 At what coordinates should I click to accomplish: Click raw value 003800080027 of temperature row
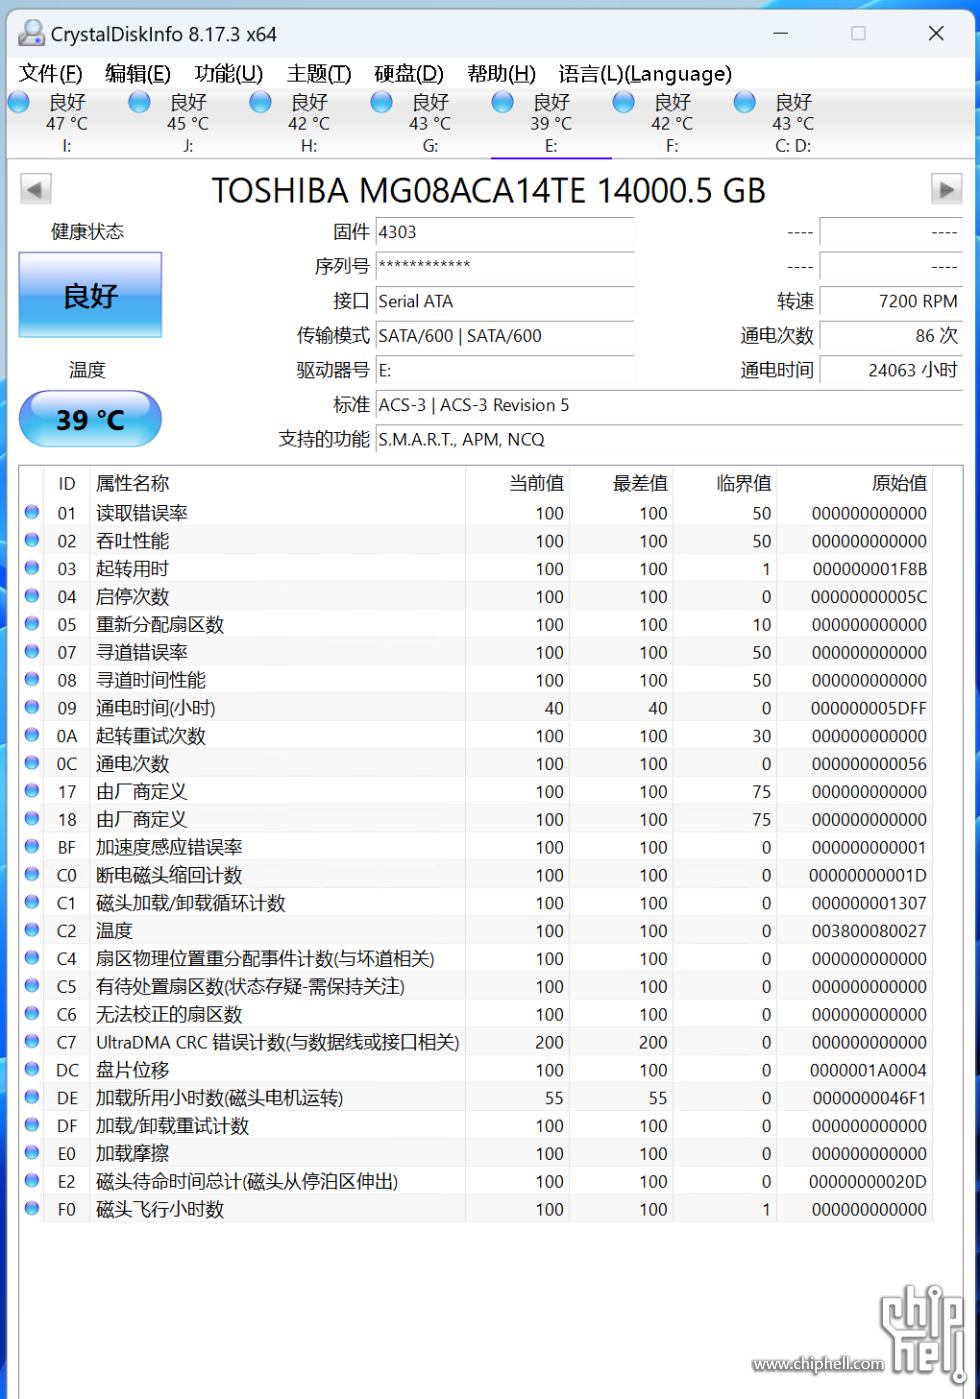coord(867,931)
